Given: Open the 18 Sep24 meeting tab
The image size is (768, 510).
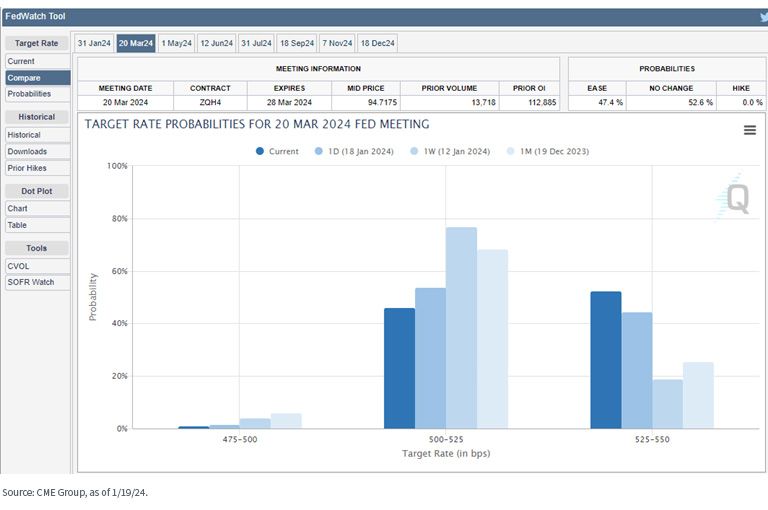Looking at the screenshot, I should click(x=297, y=43).
